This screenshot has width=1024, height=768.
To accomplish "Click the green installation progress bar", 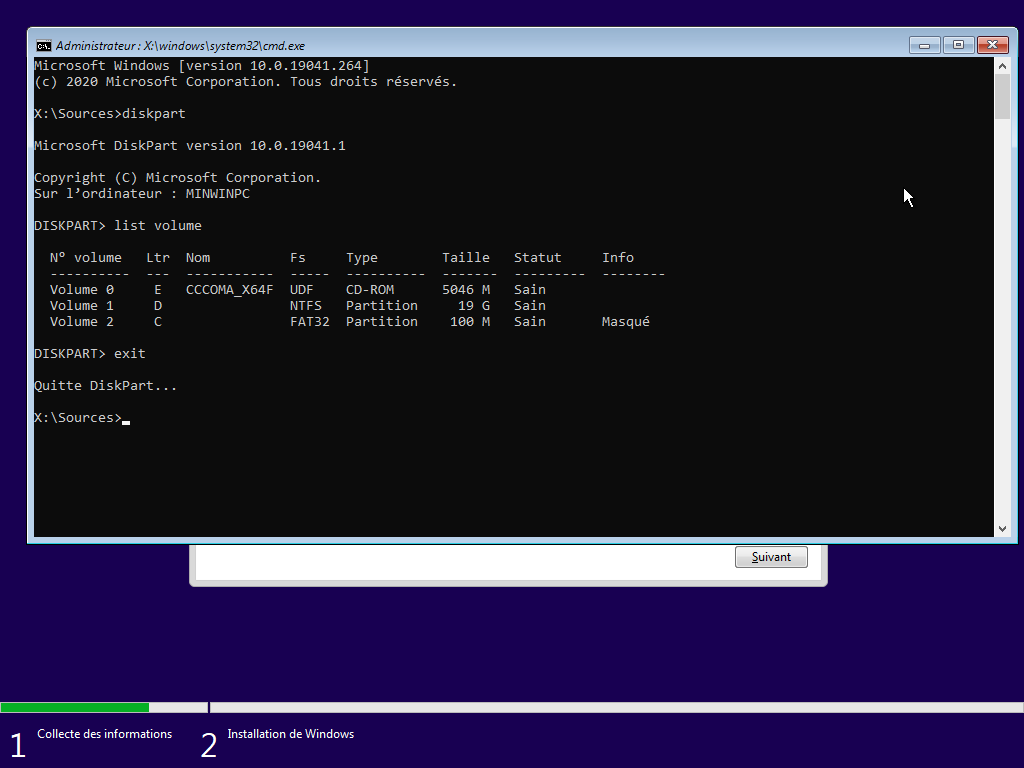I will click(74, 707).
